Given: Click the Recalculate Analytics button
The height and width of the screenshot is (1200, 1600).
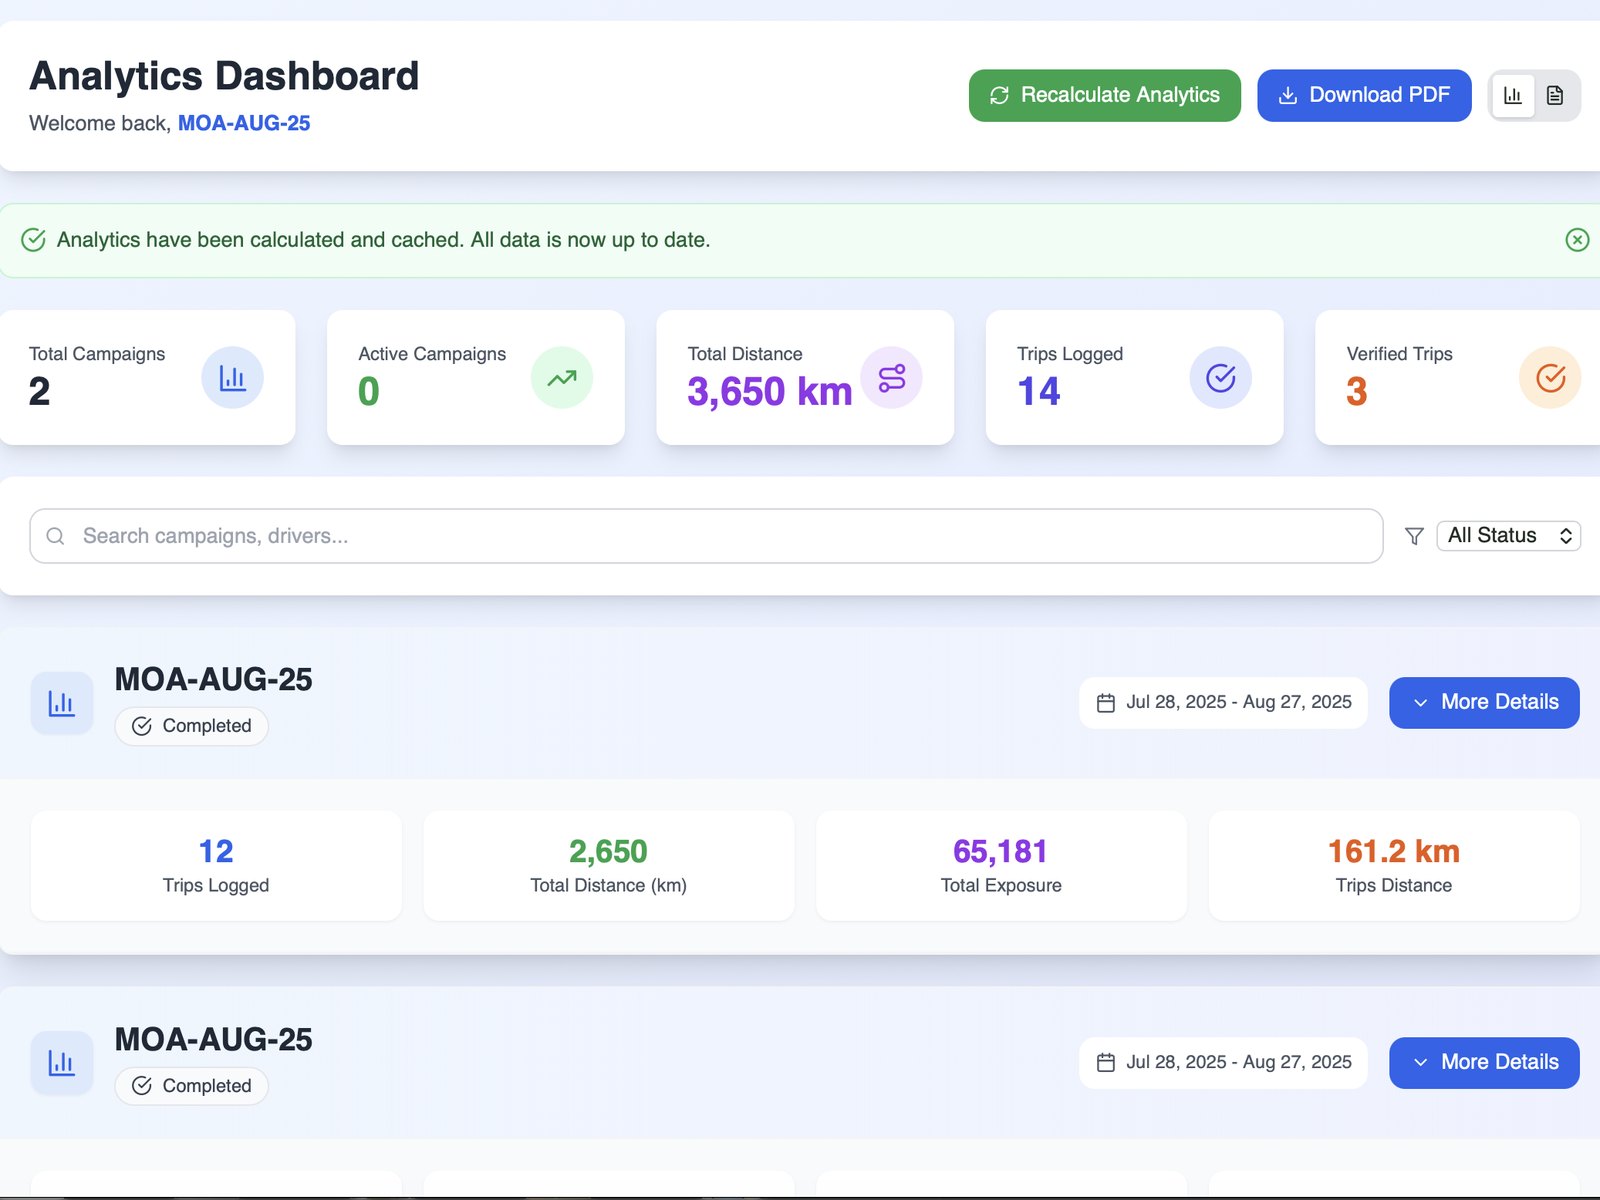Looking at the screenshot, I should pyautogui.click(x=1104, y=95).
